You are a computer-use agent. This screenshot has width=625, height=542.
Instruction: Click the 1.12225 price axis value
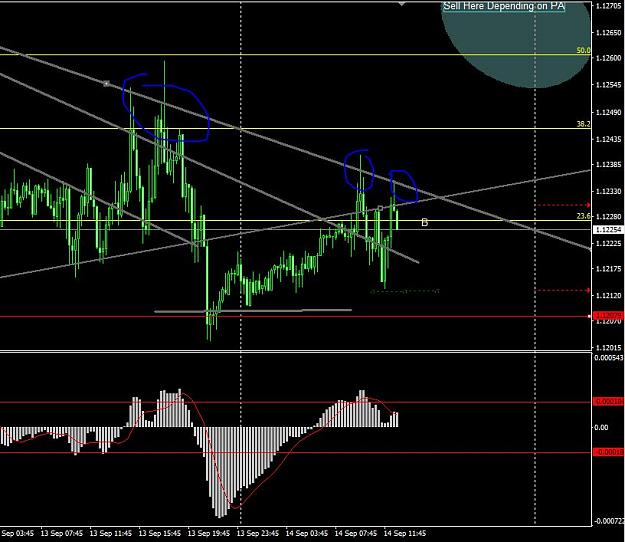coord(608,243)
